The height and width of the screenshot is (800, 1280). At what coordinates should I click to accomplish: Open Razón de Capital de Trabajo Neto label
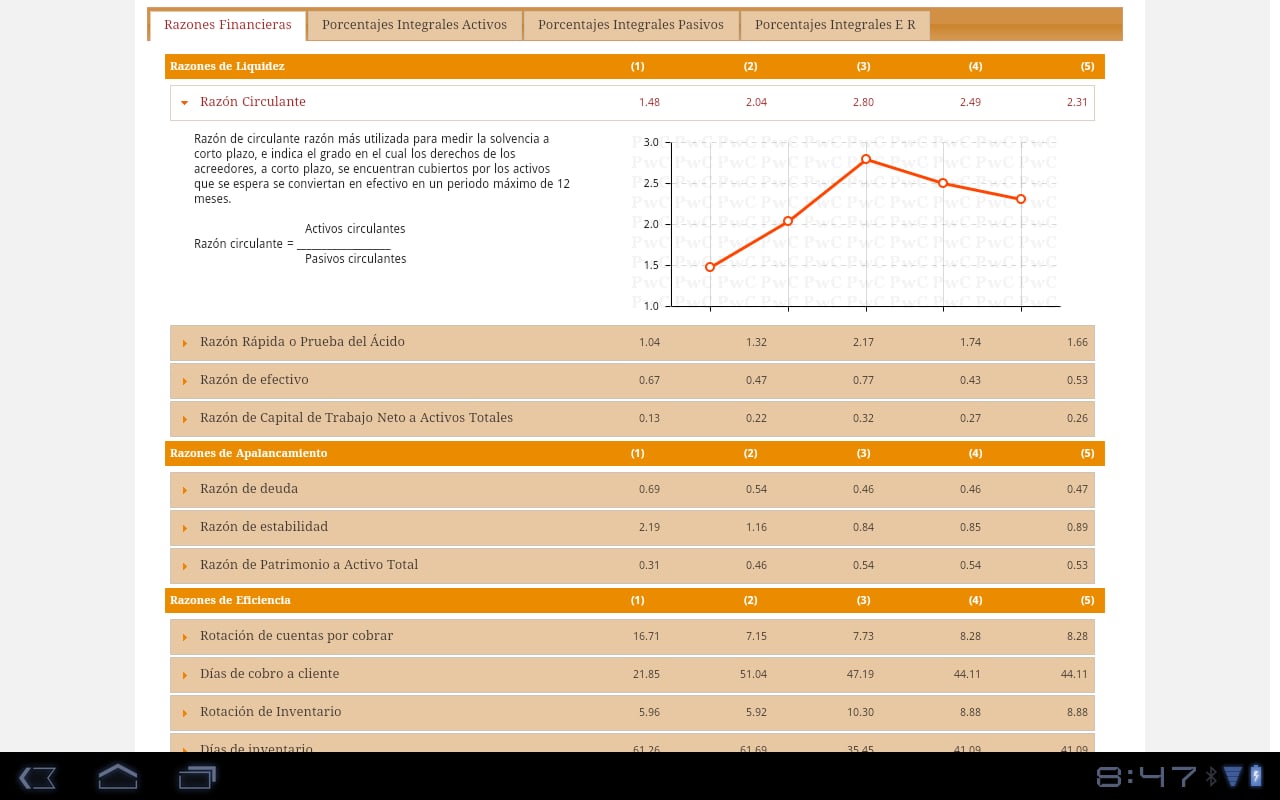click(x=356, y=418)
